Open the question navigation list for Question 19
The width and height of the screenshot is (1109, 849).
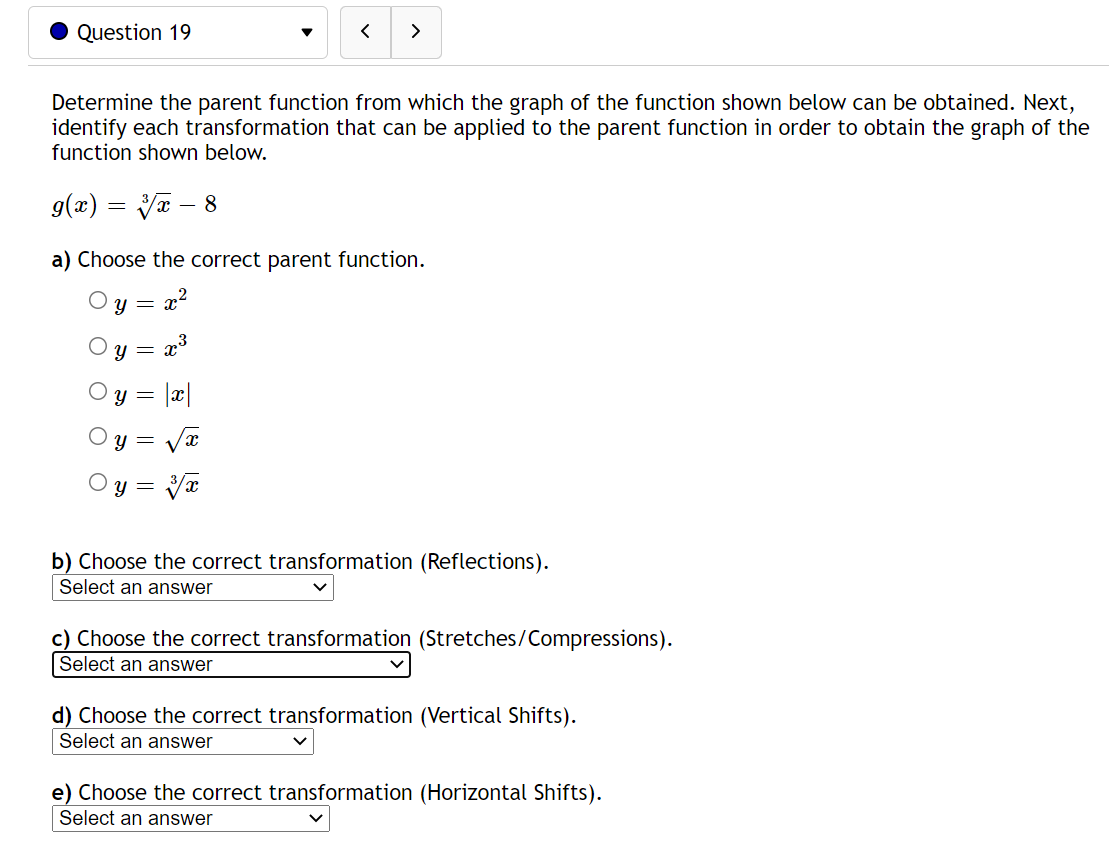coord(306,32)
